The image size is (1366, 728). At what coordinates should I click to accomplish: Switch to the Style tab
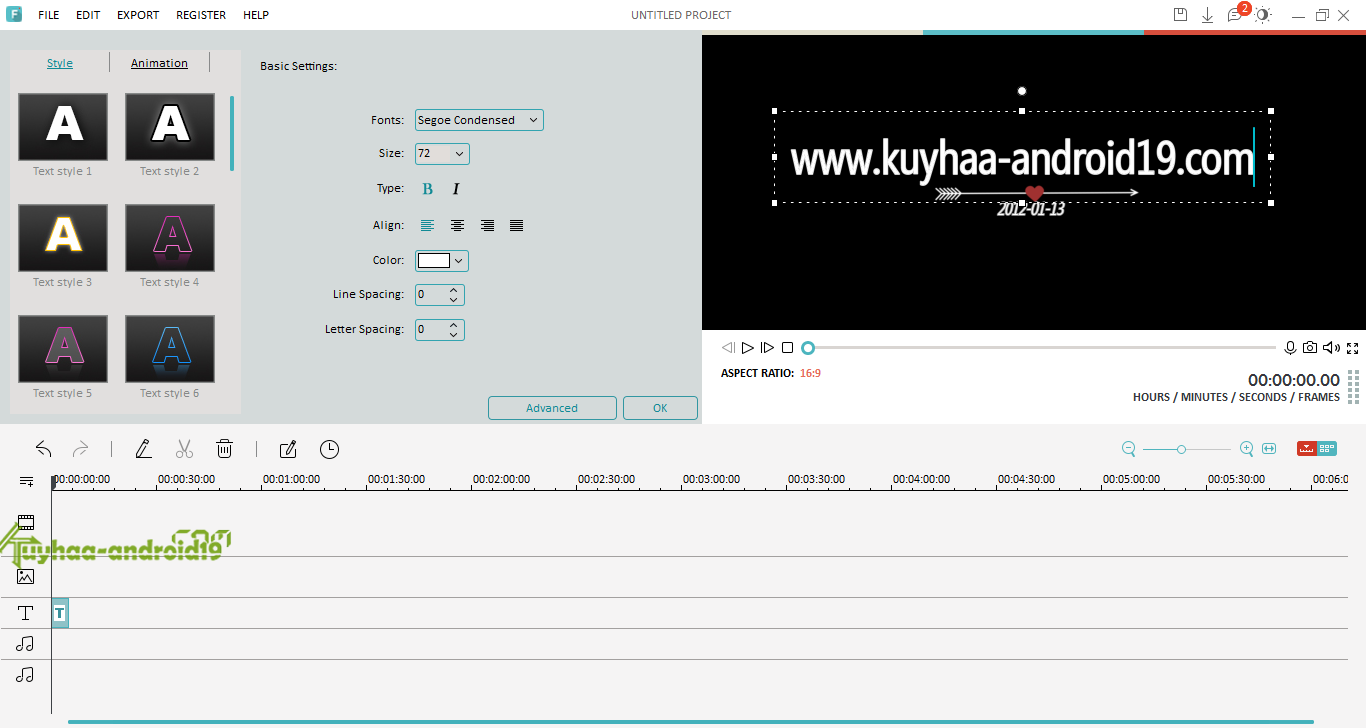[x=60, y=63]
